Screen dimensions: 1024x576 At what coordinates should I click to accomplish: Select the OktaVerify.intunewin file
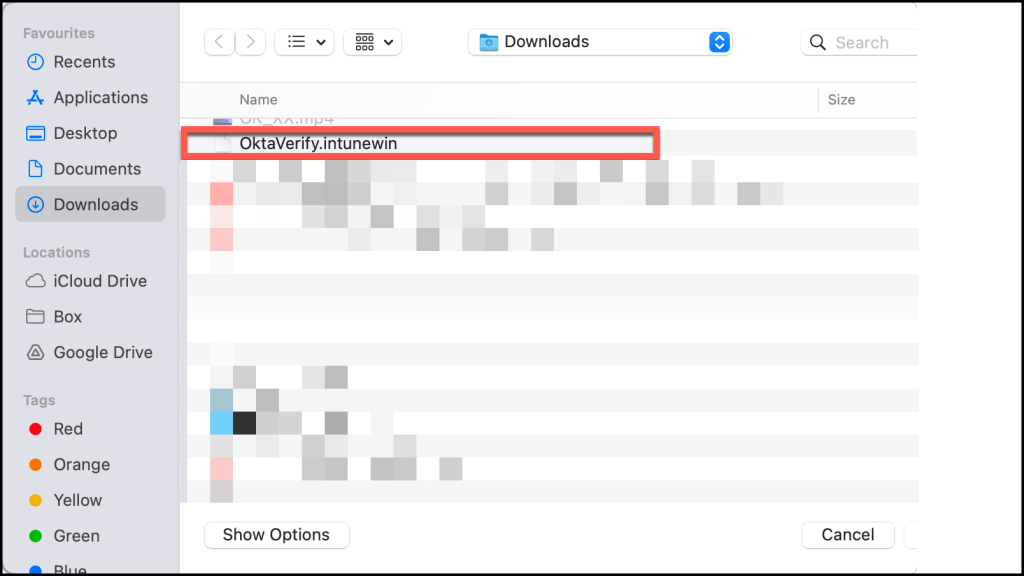coord(318,144)
